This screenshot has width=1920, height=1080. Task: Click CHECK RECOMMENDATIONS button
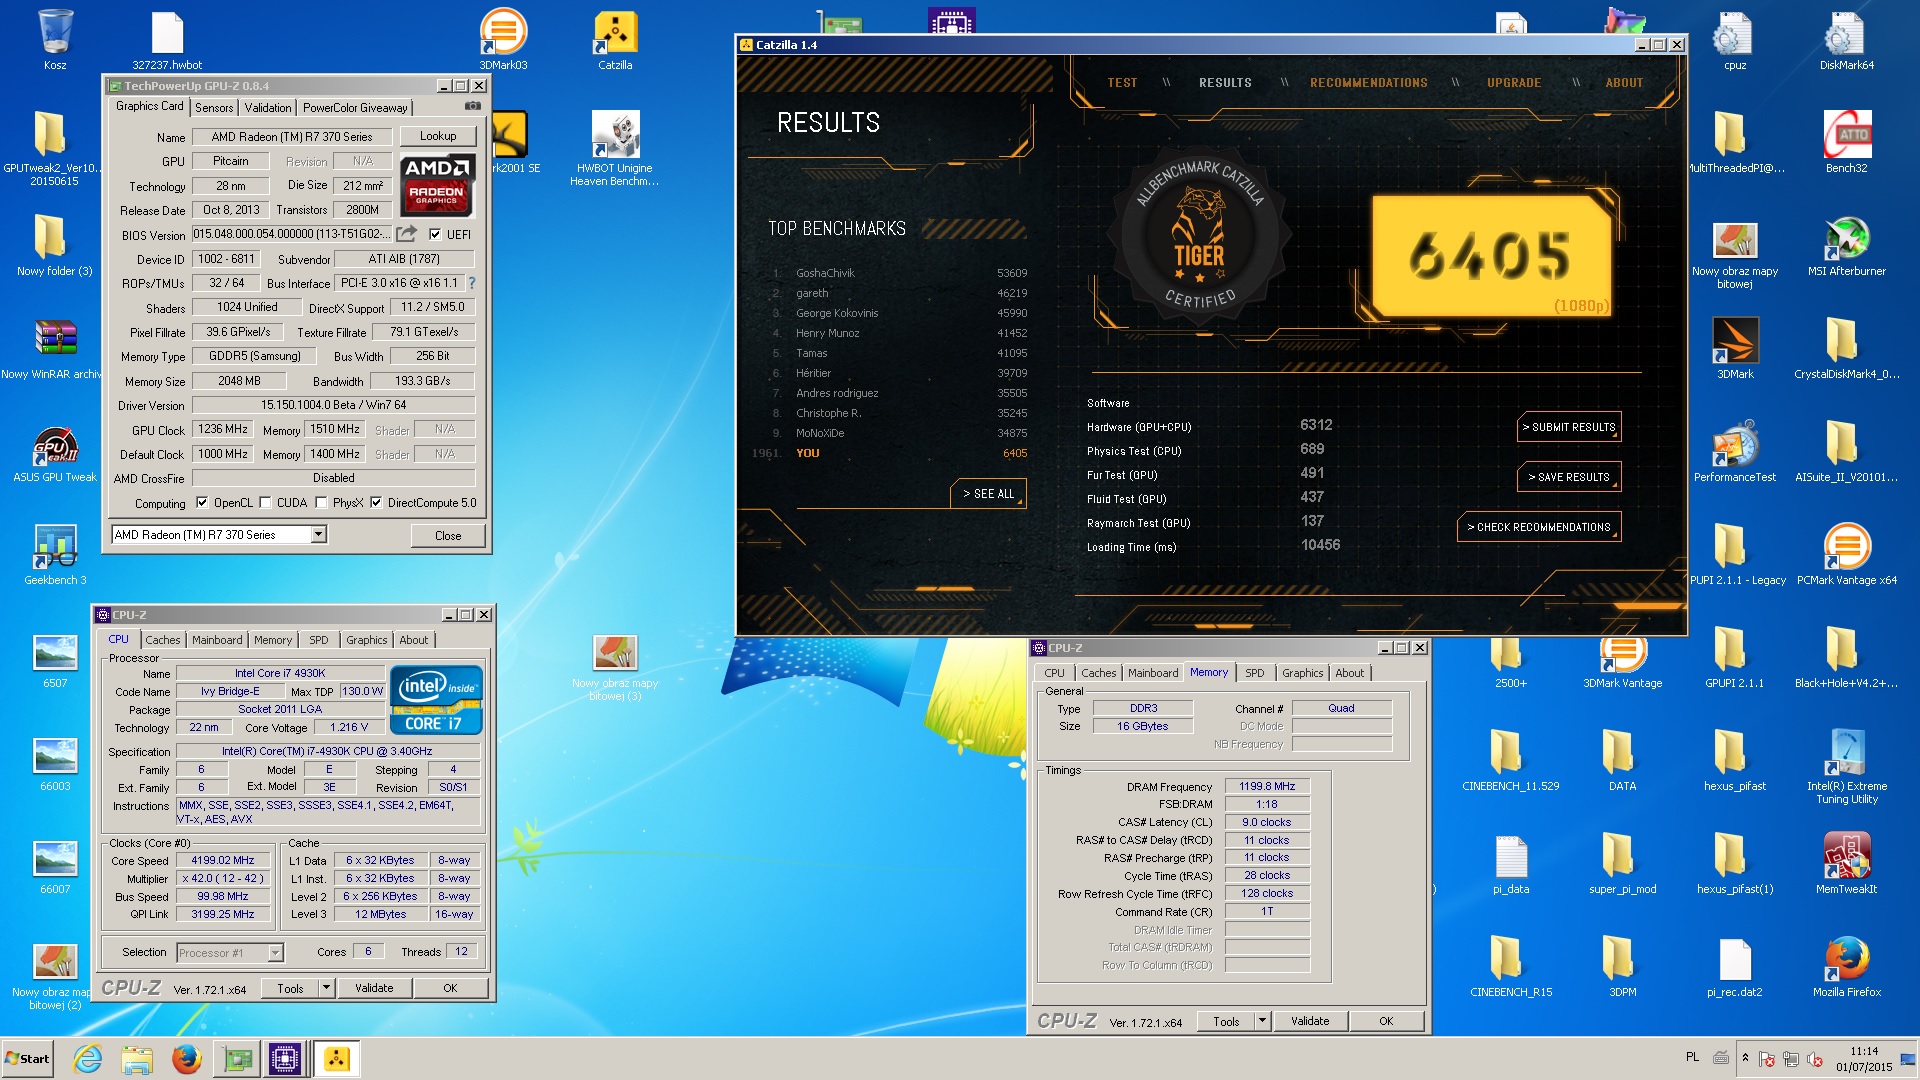[1539, 527]
